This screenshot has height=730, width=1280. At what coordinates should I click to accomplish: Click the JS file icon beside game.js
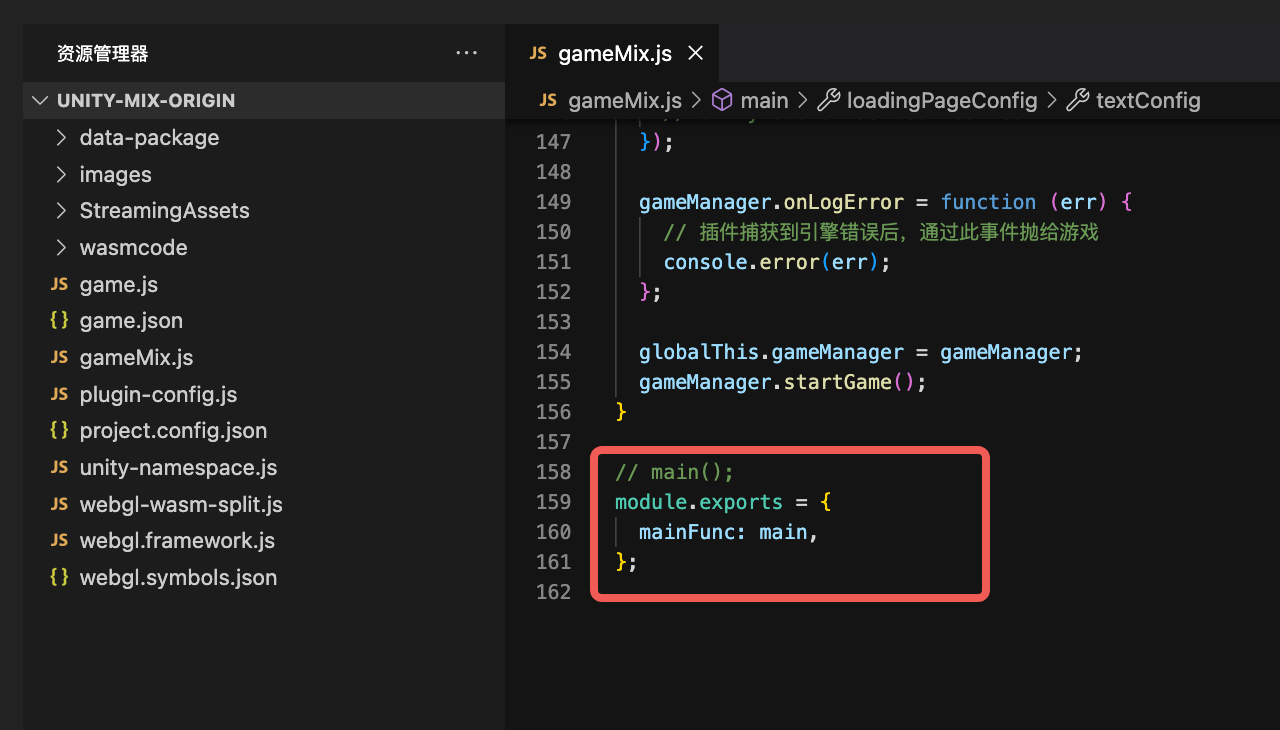[x=59, y=284]
